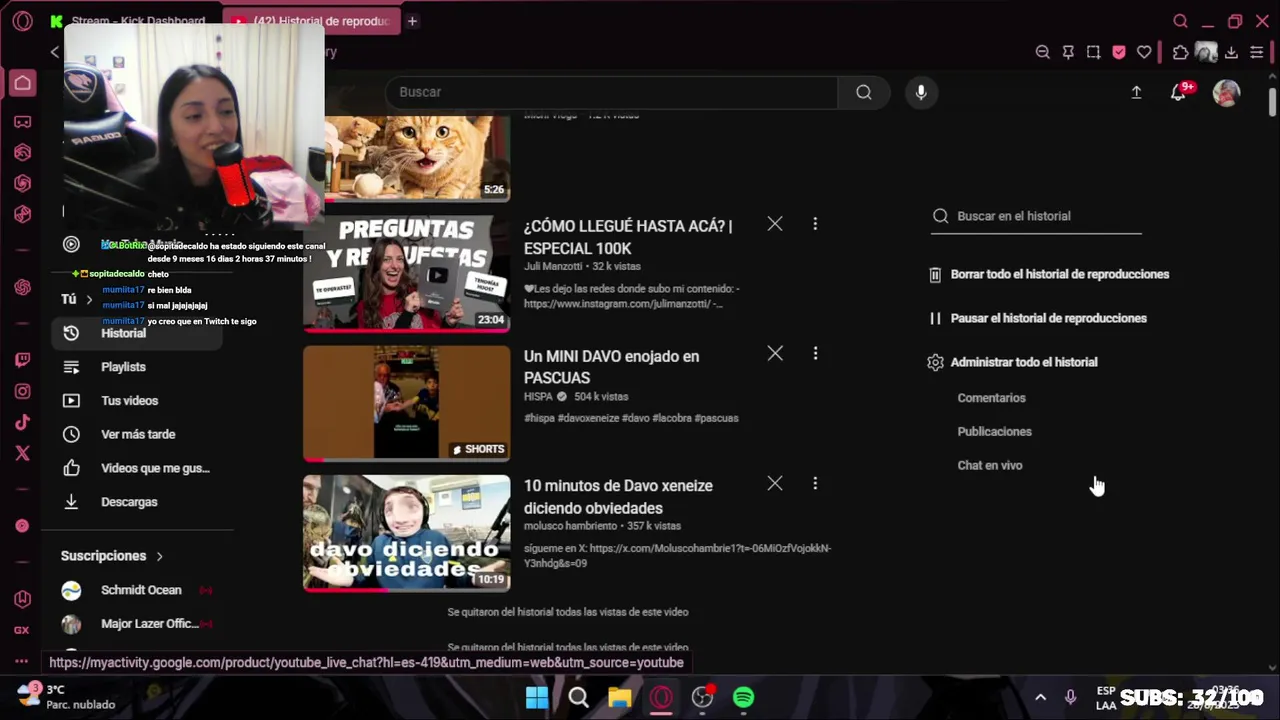Switch to 'Stream - Kick Dashboard' tab

[x=138, y=21]
